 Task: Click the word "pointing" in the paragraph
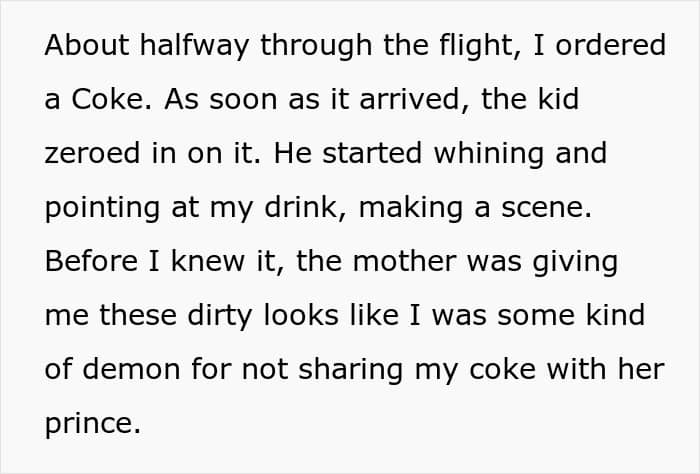tap(102, 208)
